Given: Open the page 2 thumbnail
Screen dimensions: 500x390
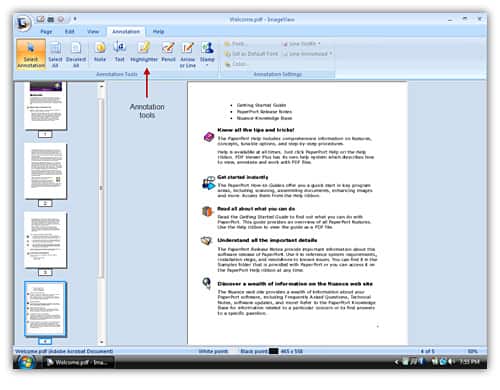Looking at the screenshot, I should click(x=46, y=171).
